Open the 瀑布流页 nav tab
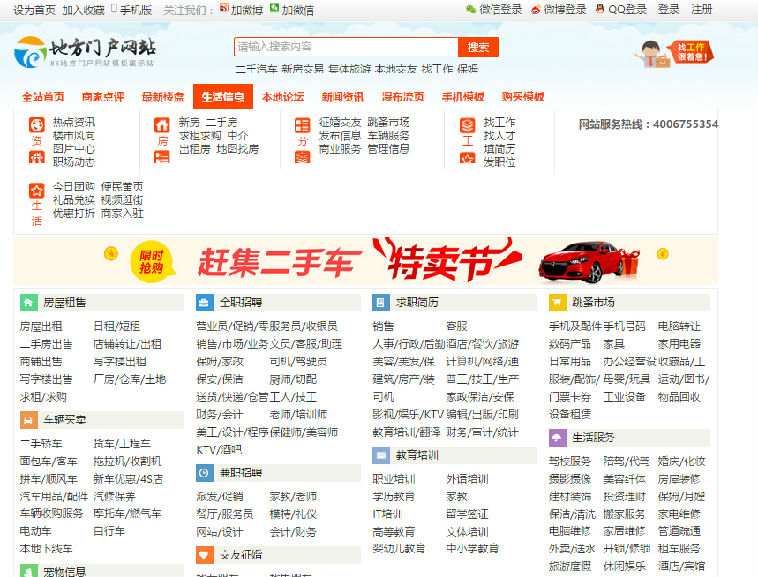Image resolution: width=758 pixels, height=577 pixels. click(403, 97)
